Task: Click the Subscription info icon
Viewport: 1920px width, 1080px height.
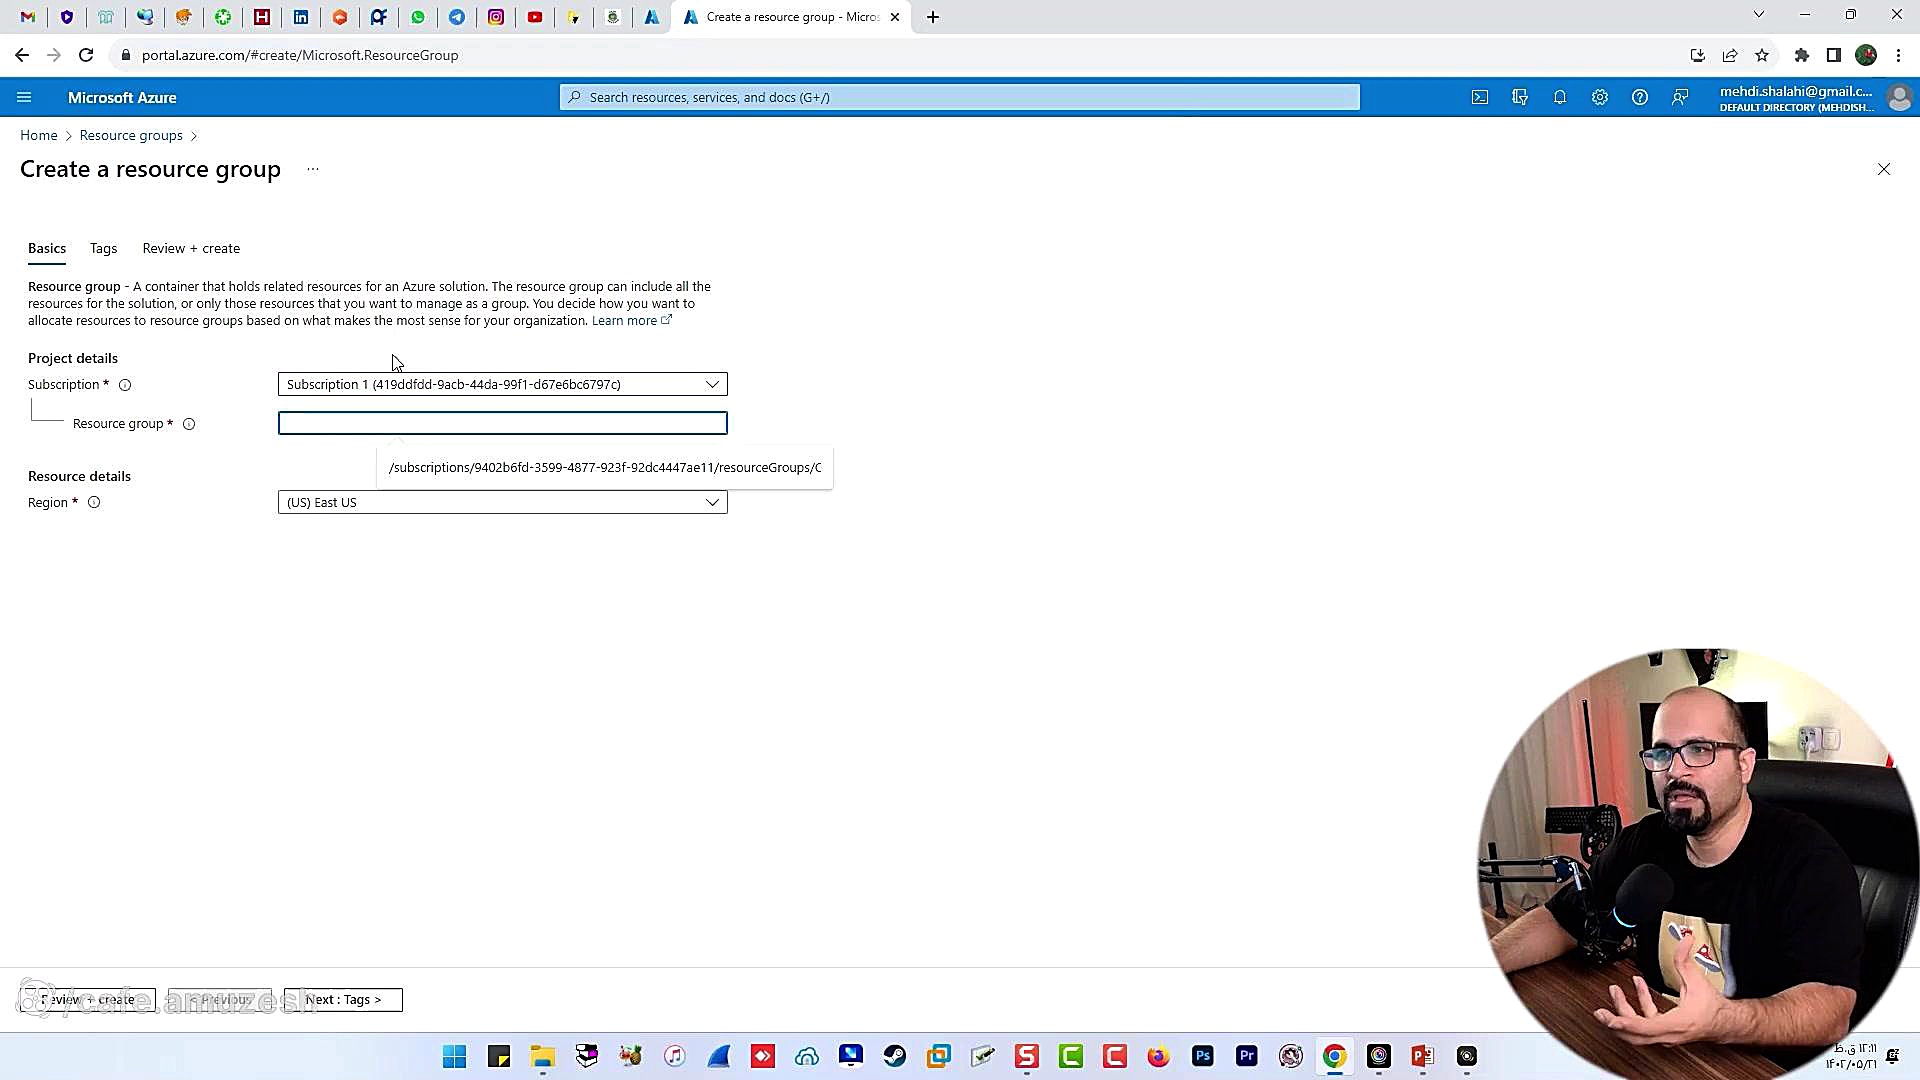Action: [x=125, y=385]
